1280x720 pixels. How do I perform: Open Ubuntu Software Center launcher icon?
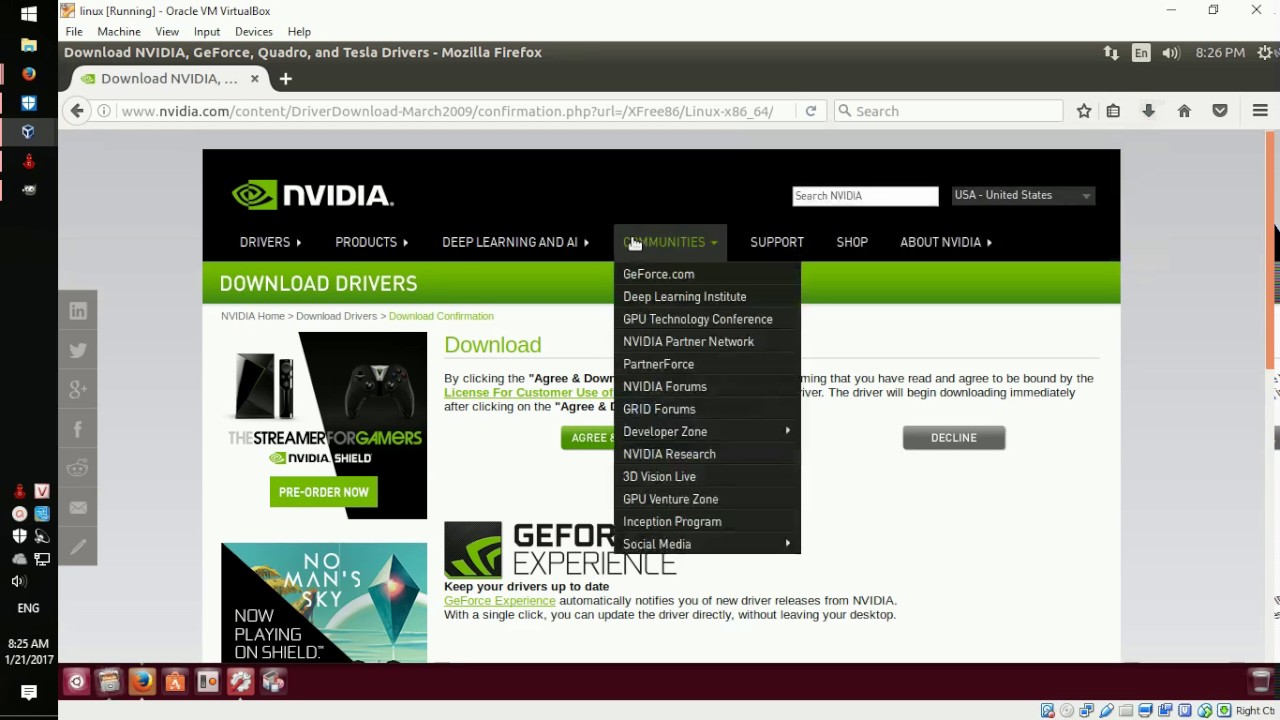[x=175, y=682]
